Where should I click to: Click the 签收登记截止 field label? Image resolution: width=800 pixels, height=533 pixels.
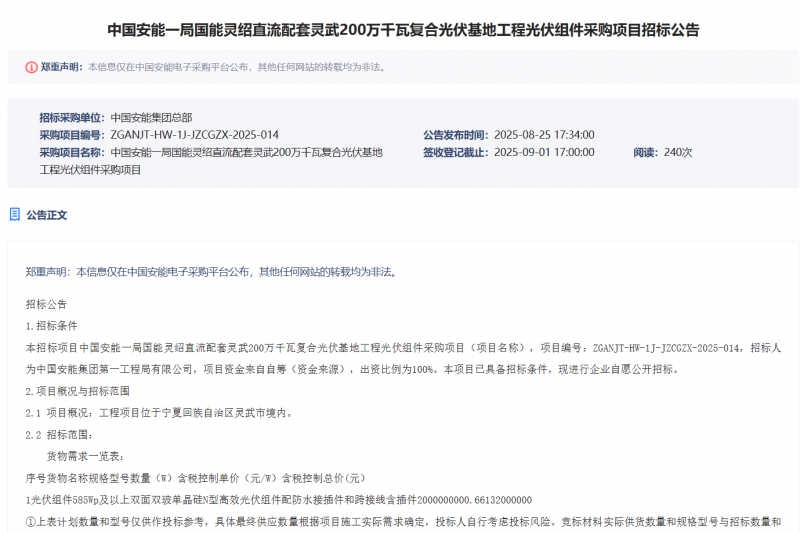[x=454, y=152]
